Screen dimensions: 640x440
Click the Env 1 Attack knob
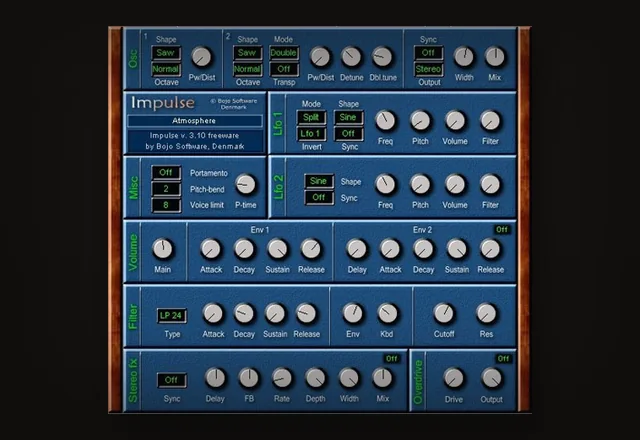(x=211, y=249)
